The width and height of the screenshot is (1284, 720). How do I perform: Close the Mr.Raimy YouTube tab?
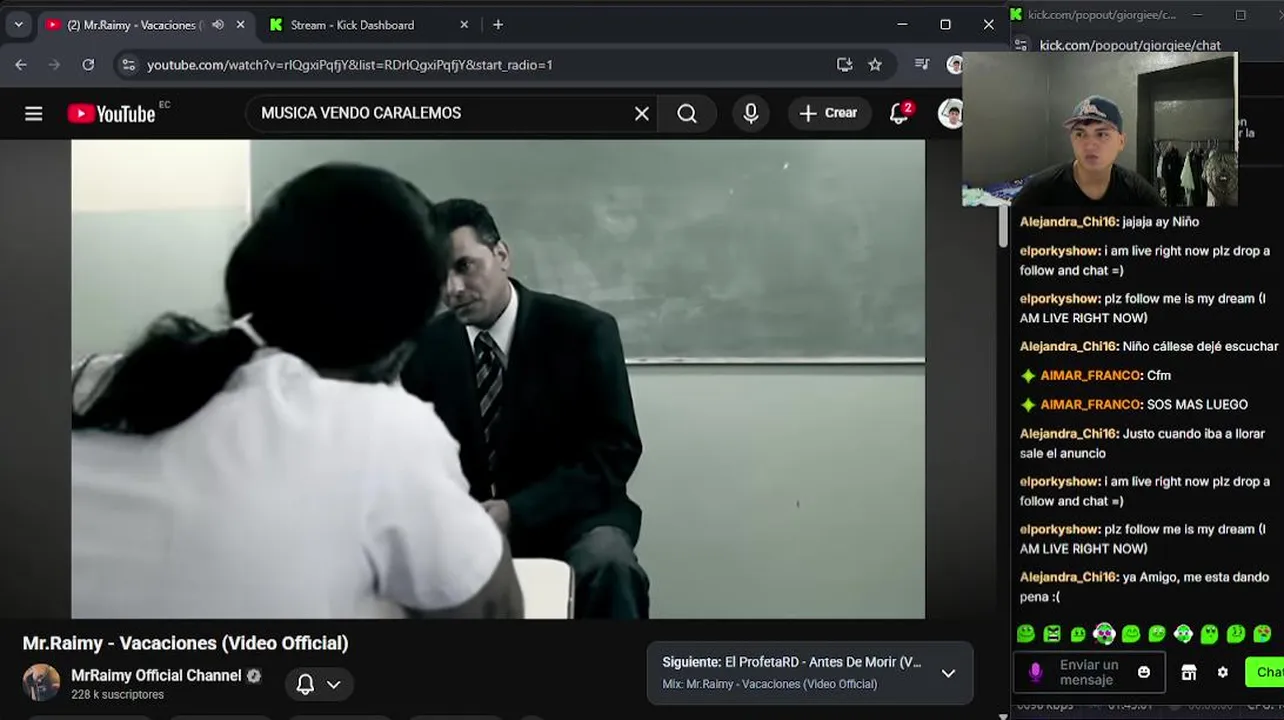pos(240,25)
